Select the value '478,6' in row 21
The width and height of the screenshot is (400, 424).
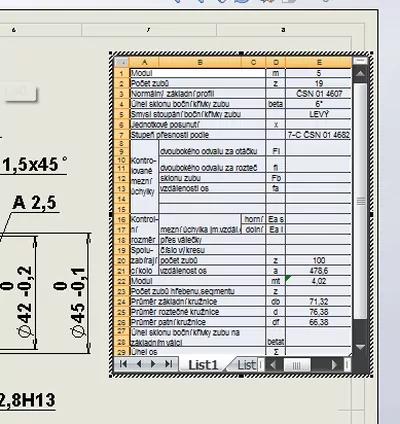click(x=319, y=271)
